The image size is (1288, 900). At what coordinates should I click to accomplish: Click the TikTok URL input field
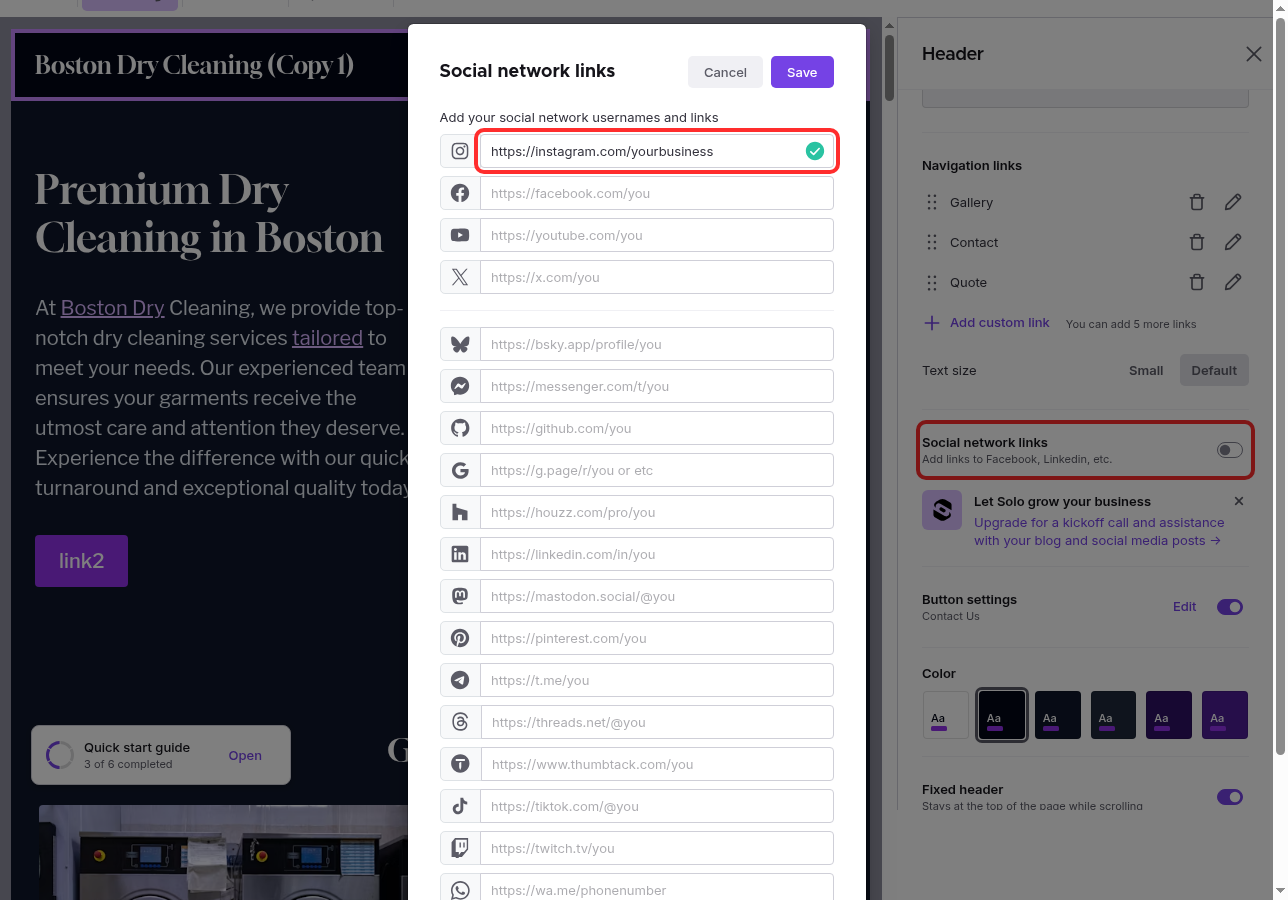(656, 806)
